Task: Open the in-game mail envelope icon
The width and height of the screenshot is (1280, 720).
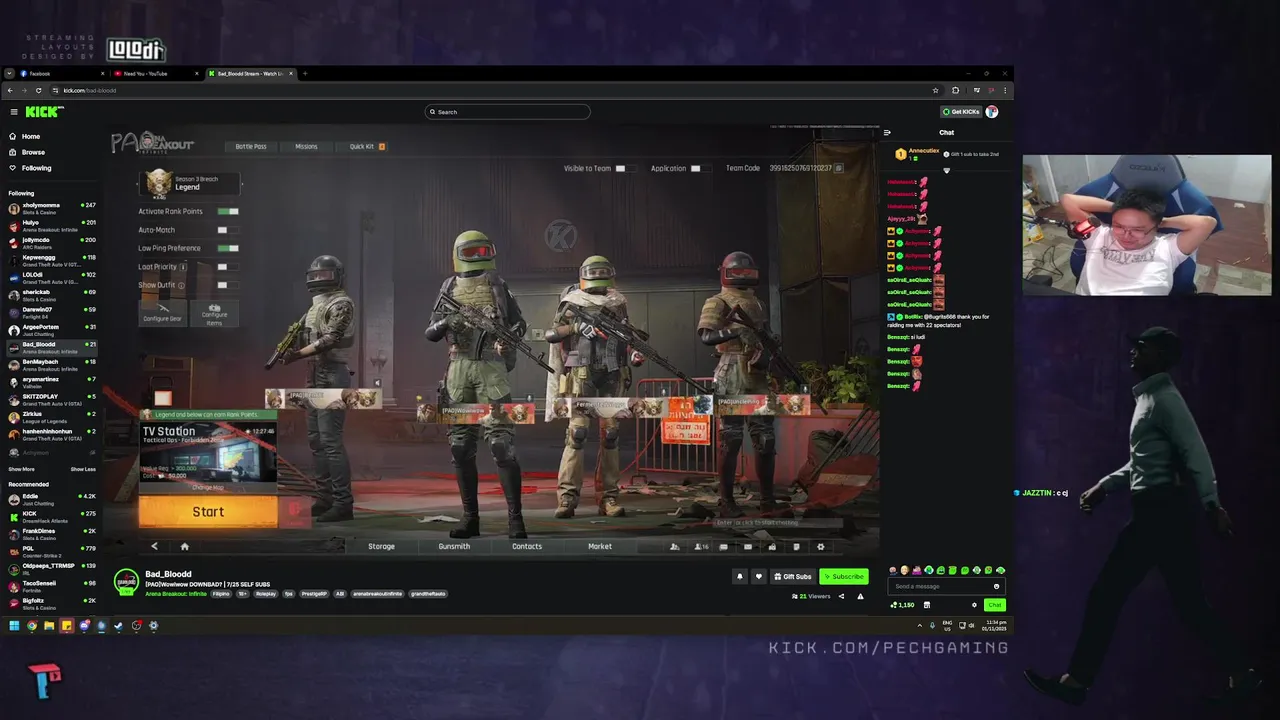Action: (x=748, y=546)
